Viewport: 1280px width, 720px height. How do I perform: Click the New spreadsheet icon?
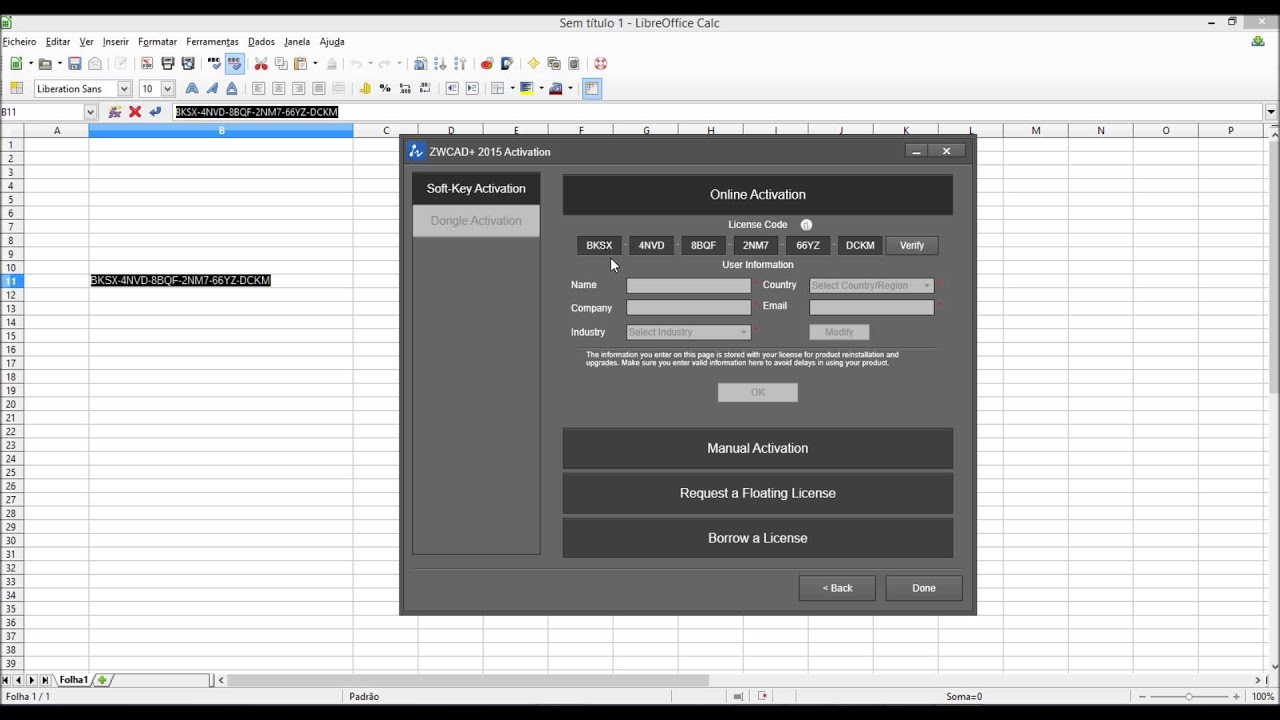[15, 64]
